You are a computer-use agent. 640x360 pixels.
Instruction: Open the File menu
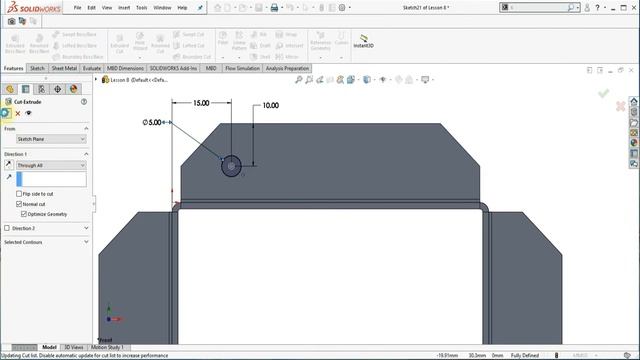click(78, 7)
